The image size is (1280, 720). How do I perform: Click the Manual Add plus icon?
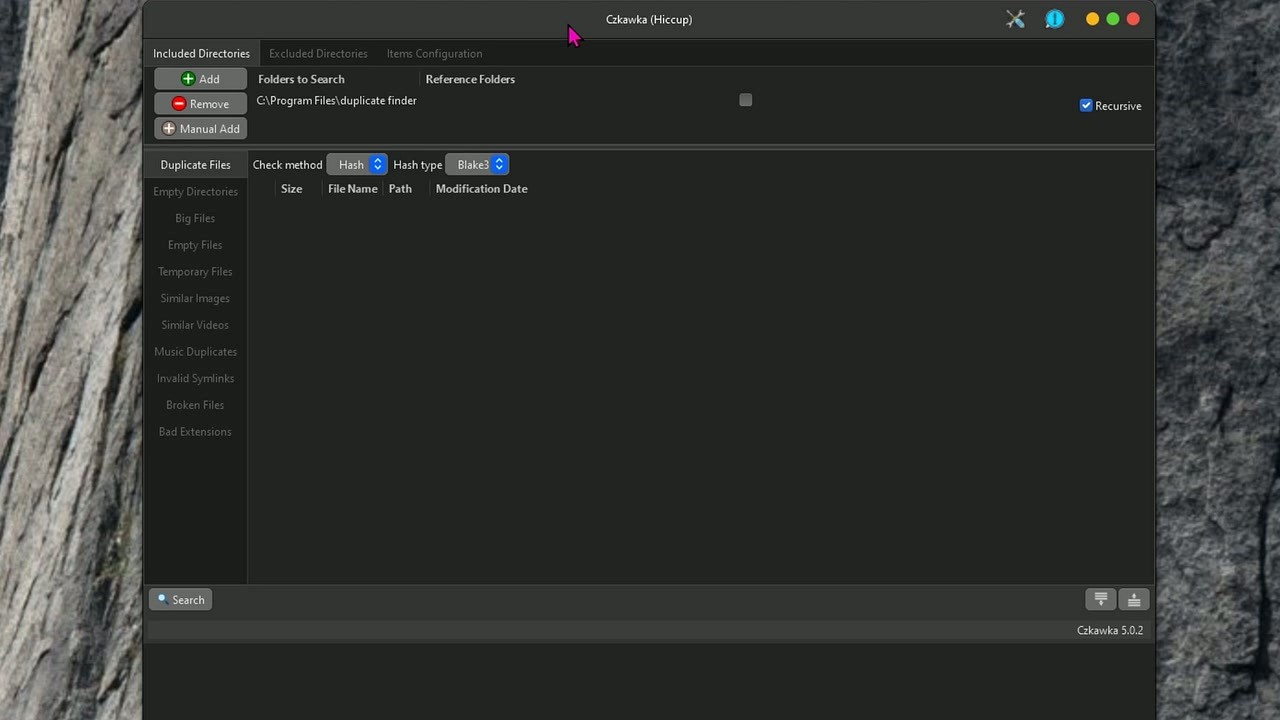coord(169,128)
